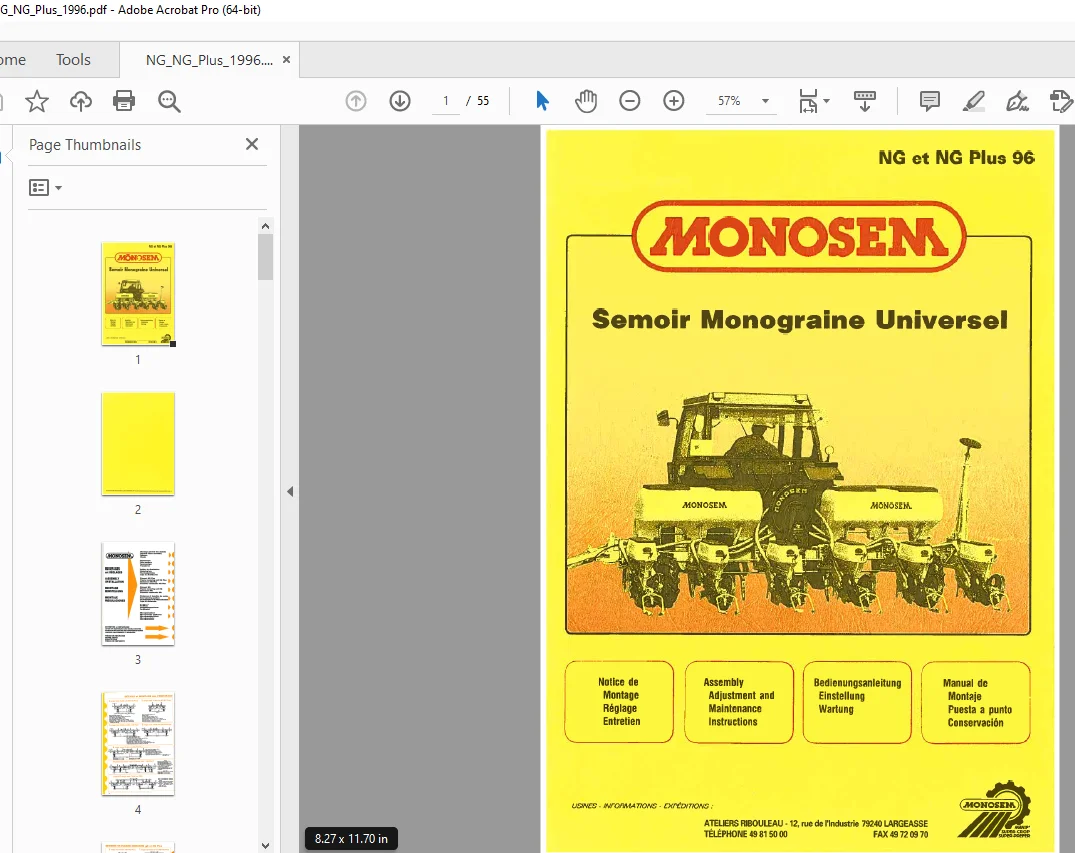This screenshot has width=1075, height=853.
Task: Go to the previous page arrow
Action: (356, 101)
